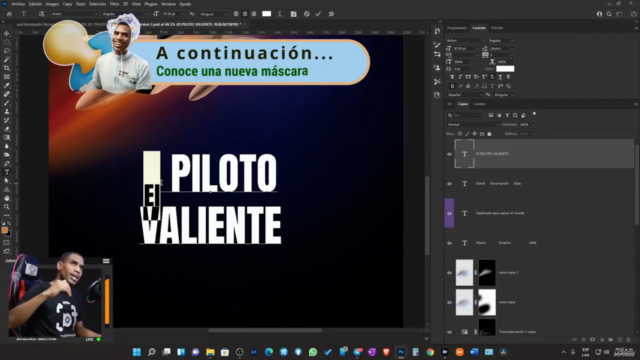Open font style dropdown in options bar
Viewport: 640px width, 360px height.
click(x=124, y=14)
